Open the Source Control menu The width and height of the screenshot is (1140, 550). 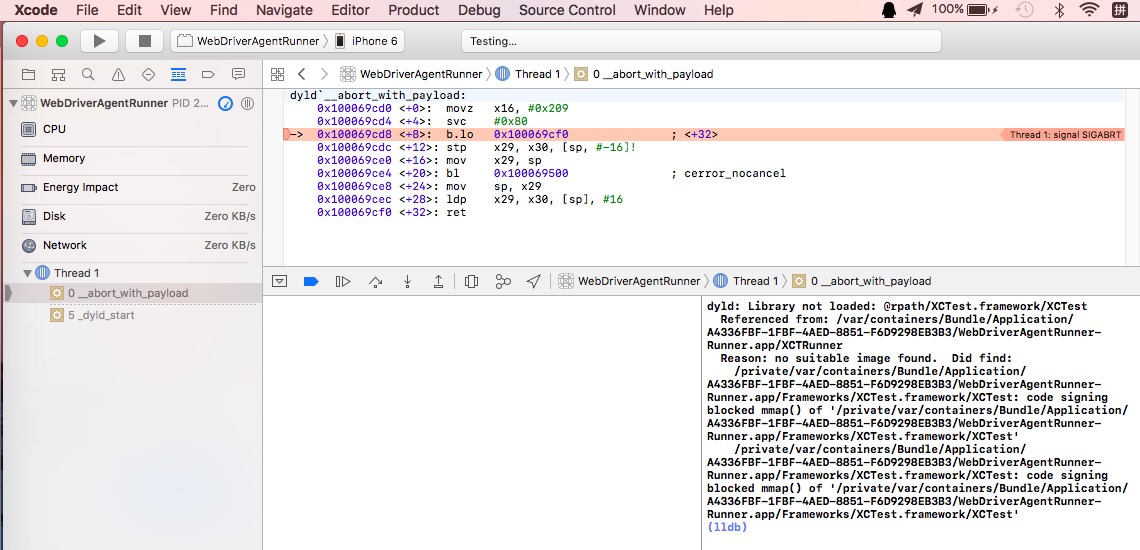pos(567,10)
